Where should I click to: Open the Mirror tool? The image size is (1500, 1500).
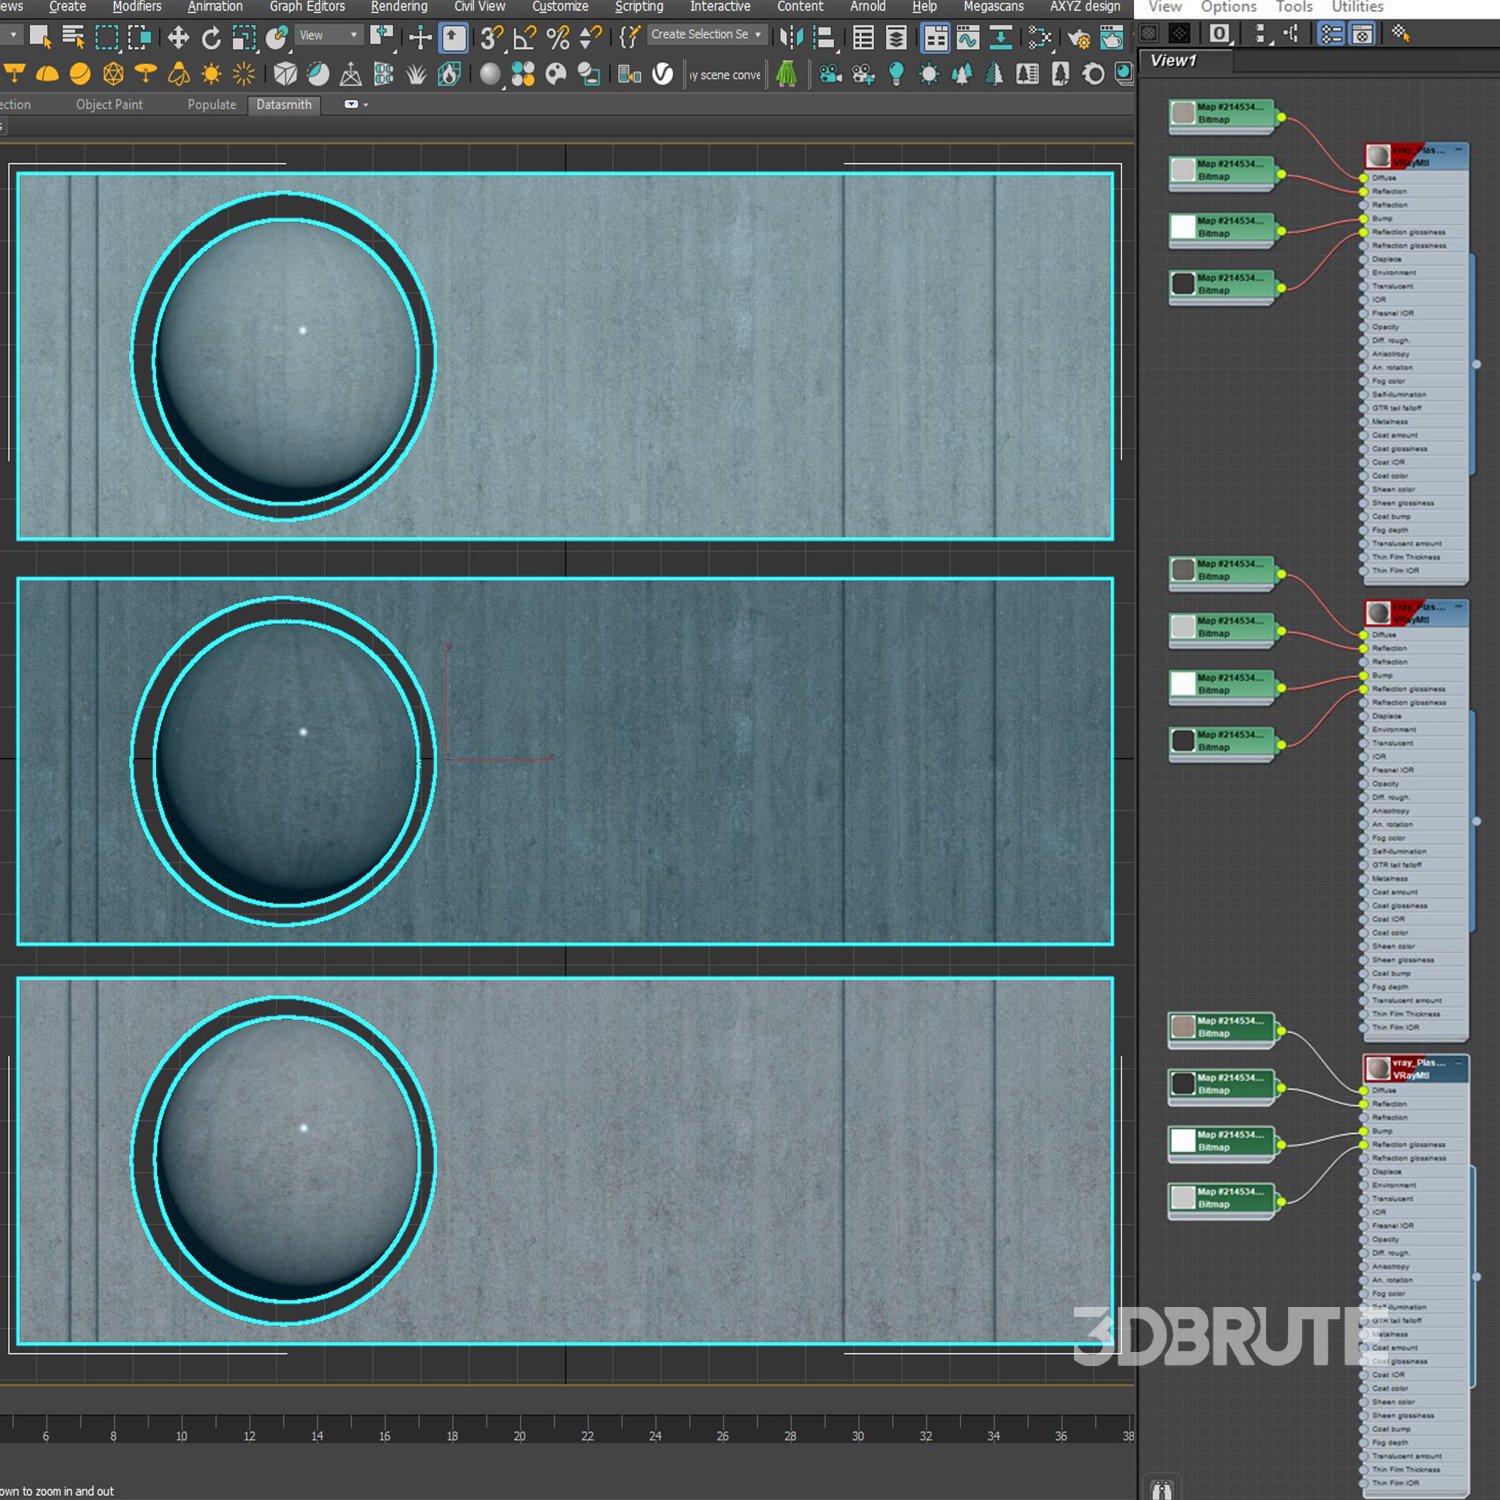791,38
